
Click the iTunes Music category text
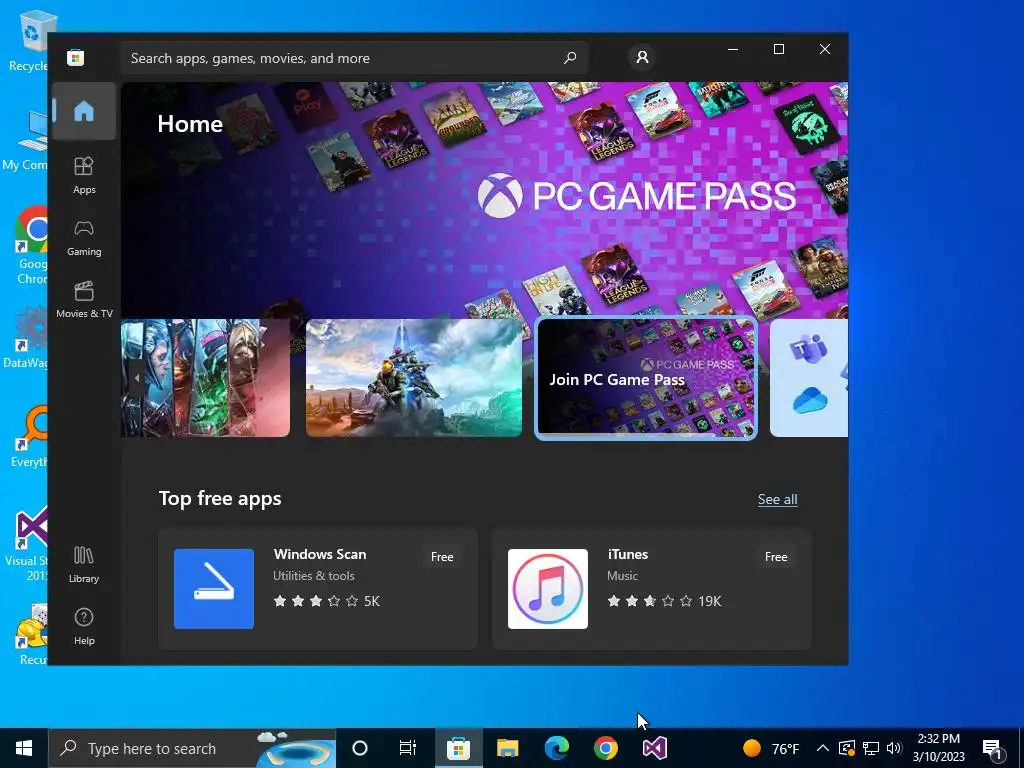622,576
